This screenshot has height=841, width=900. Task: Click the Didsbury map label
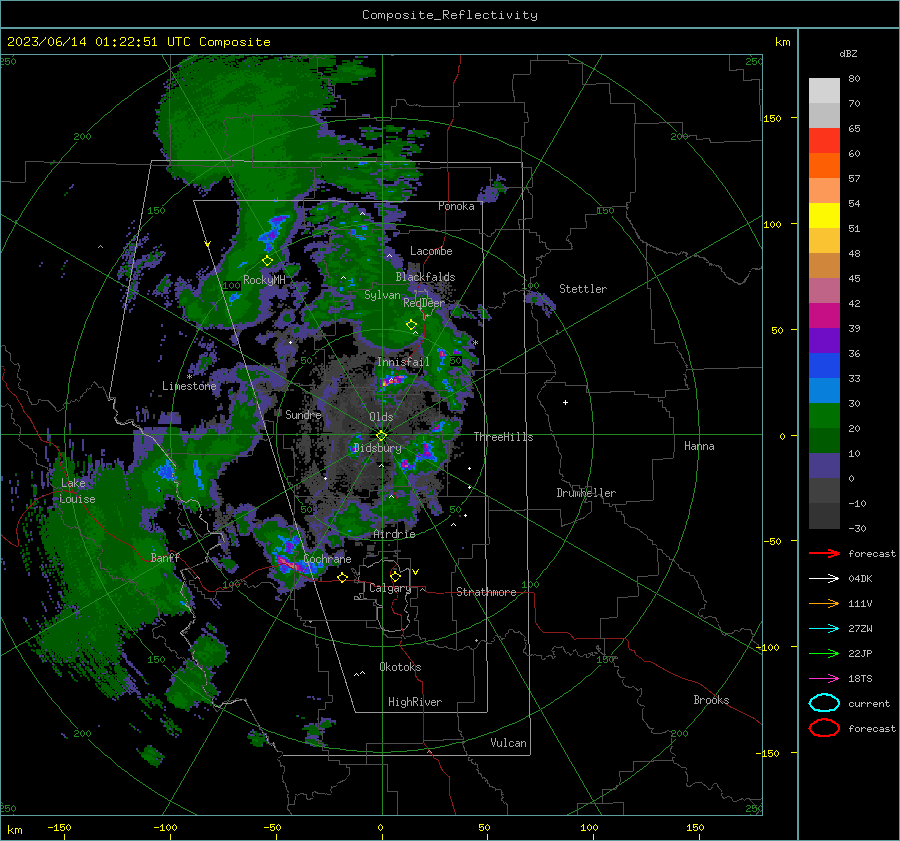click(377, 448)
